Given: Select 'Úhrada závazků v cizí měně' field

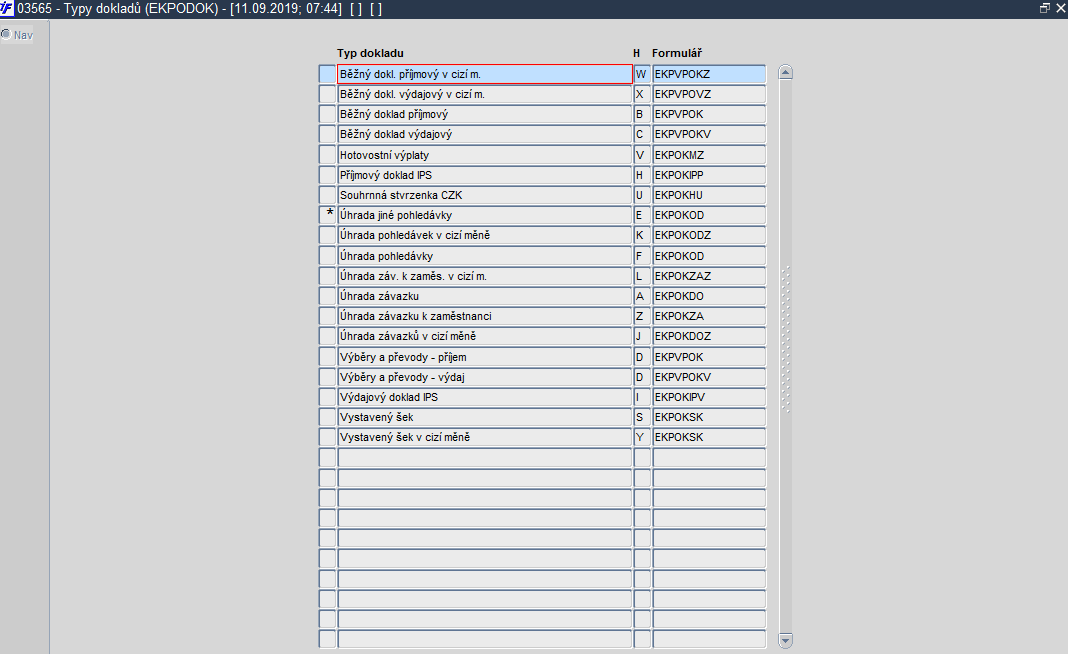Looking at the screenshot, I should click(x=485, y=337).
